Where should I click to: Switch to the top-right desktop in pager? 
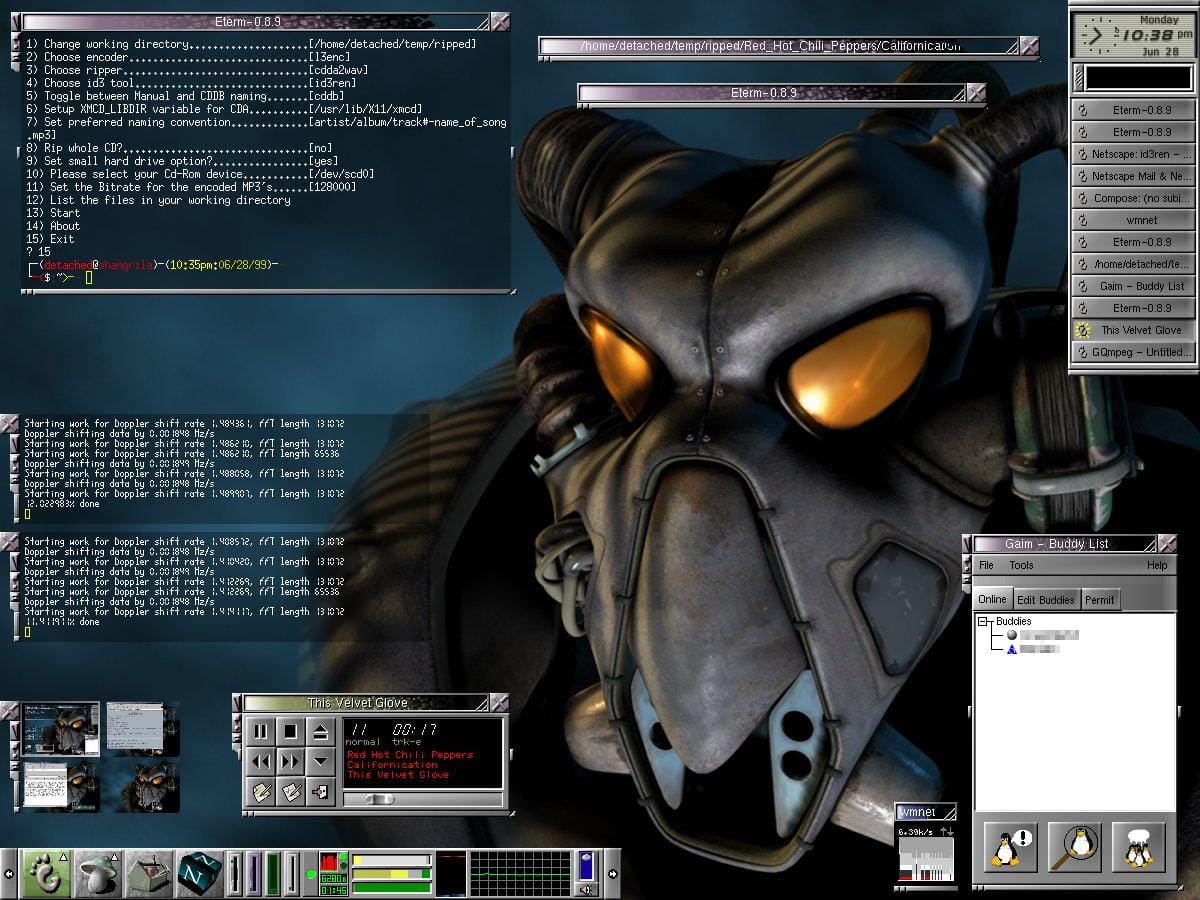(142, 728)
